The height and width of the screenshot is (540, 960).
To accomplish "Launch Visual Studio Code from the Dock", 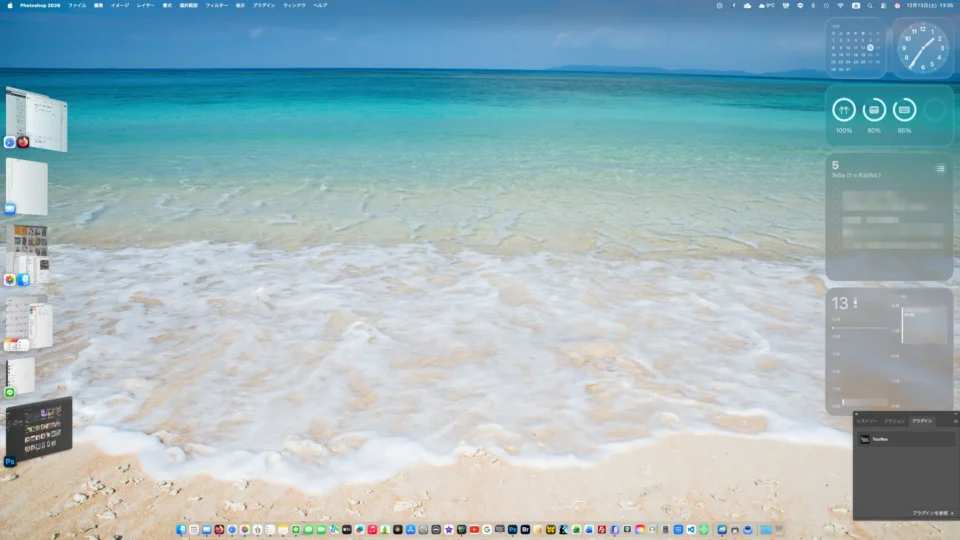I will (691, 530).
